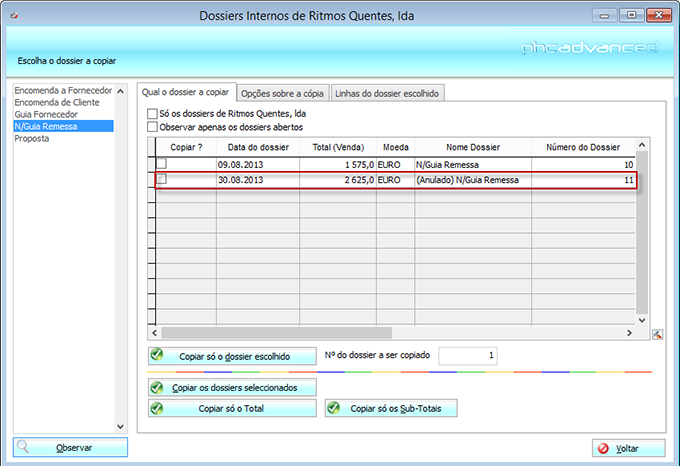Image resolution: width=680 pixels, height=466 pixels.
Task: Click the Observar button
Action: click(x=70, y=447)
